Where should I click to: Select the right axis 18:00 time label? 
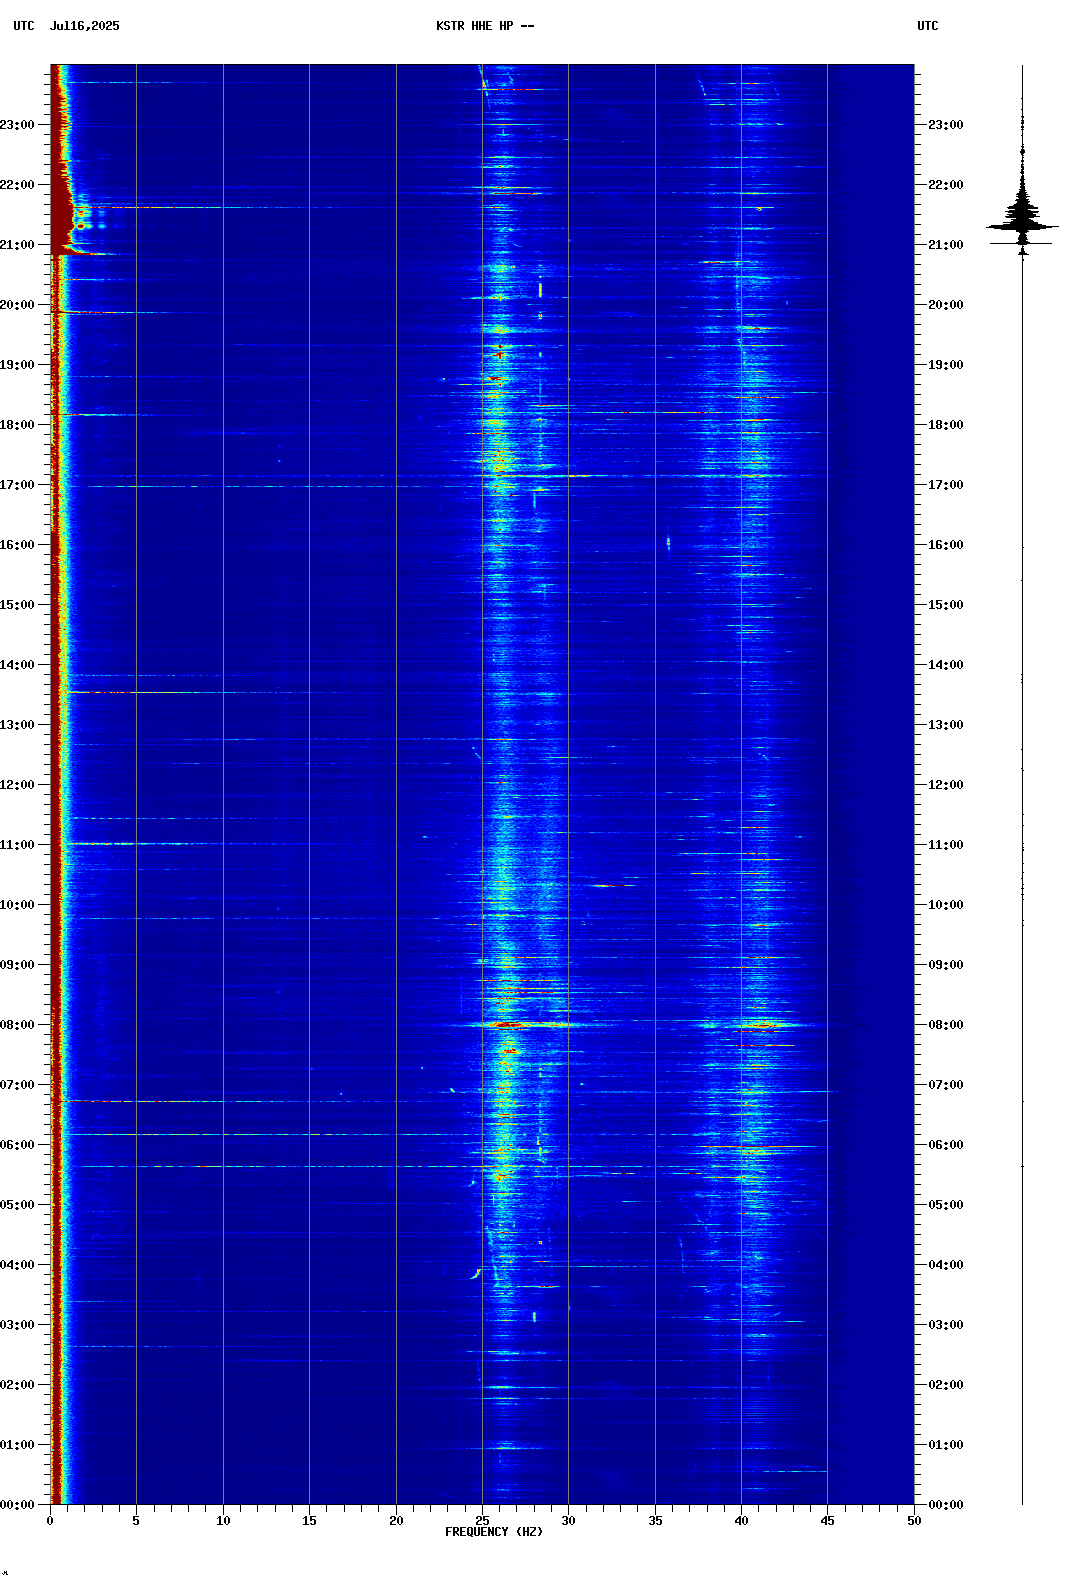click(945, 425)
